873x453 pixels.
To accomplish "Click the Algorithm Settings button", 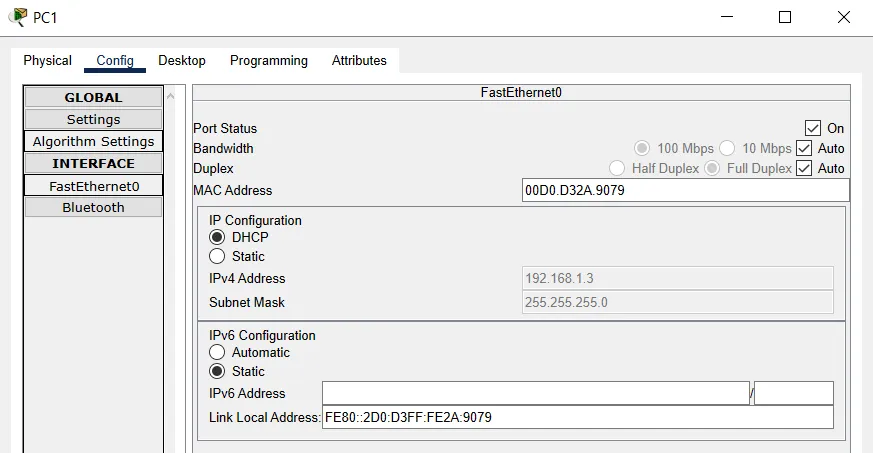I will pyautogui.click(x=93, y=141).
